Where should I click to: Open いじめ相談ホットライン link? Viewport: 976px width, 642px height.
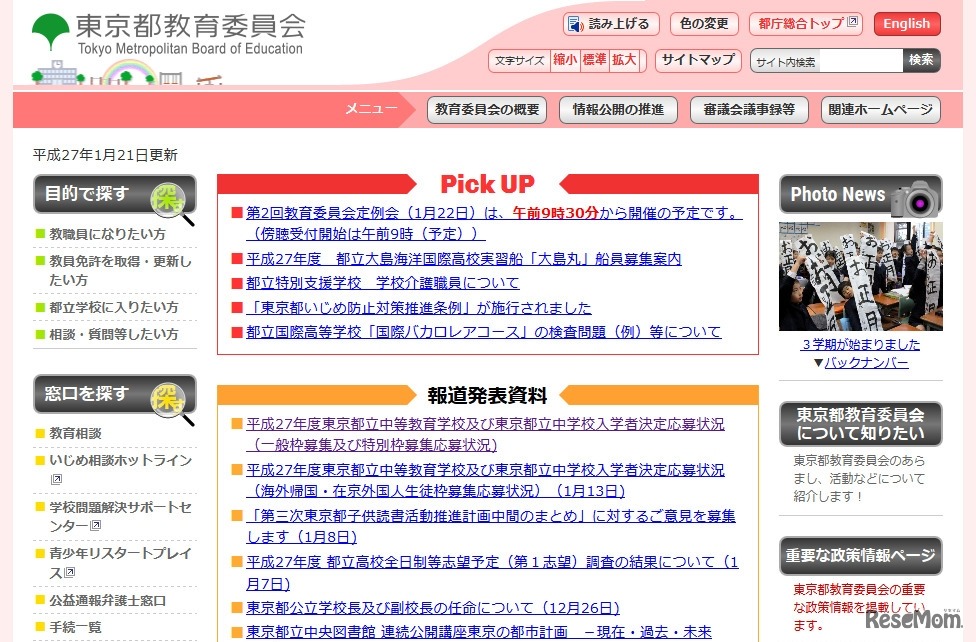[121, 460]
